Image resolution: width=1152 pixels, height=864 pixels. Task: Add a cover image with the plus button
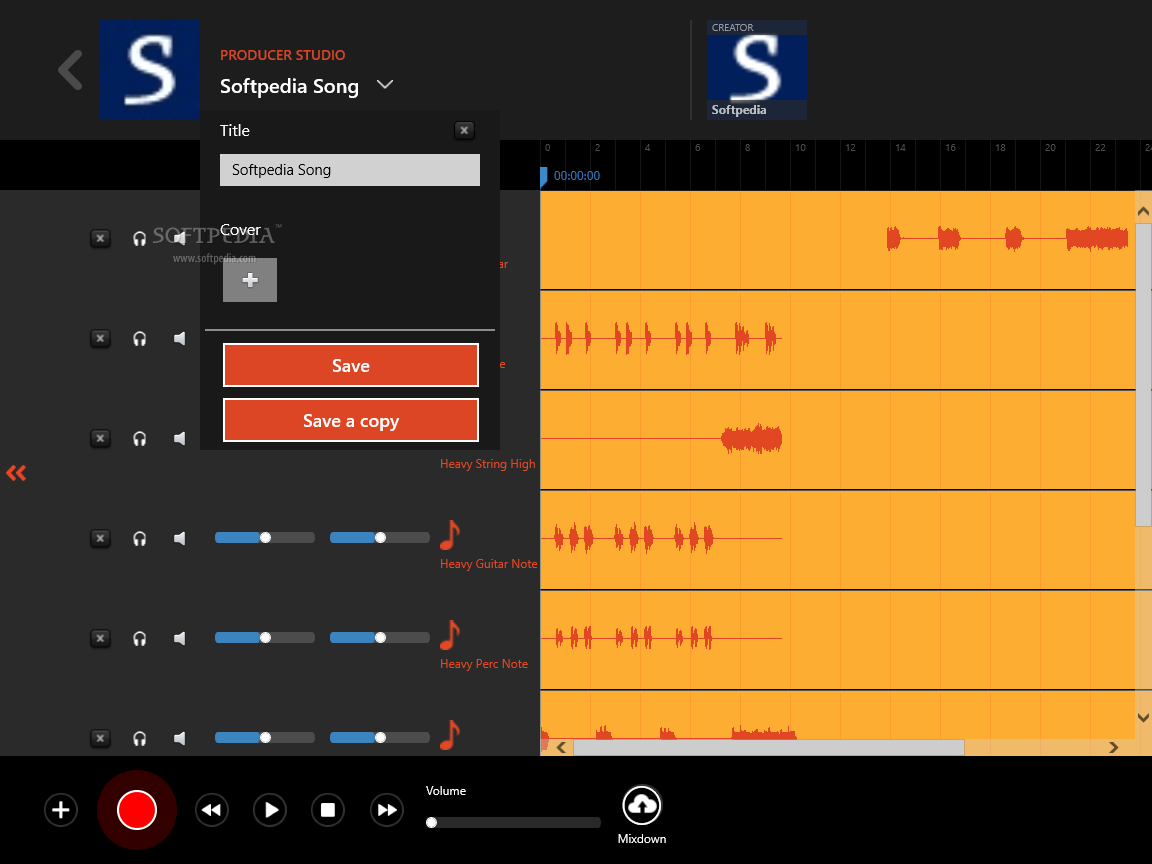(x=249, y=280)
